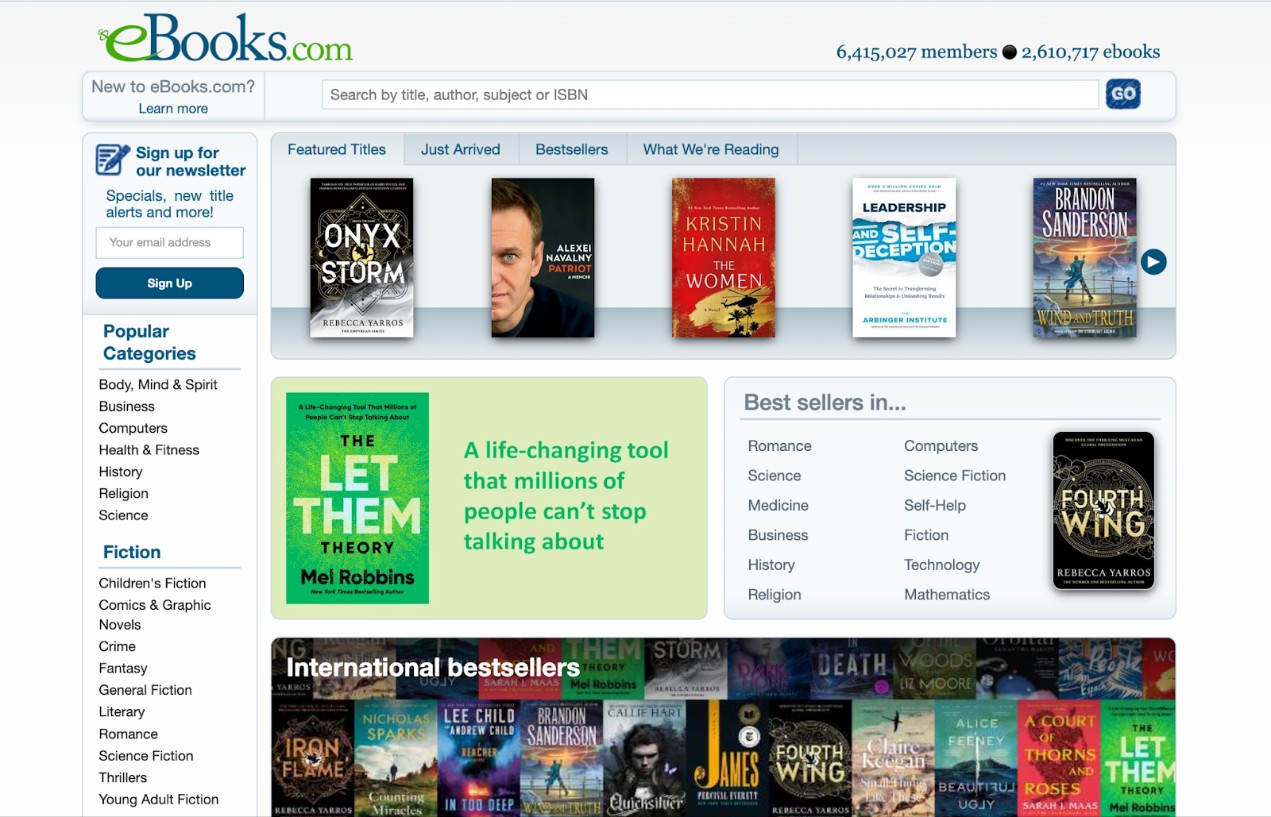
Task: Open the Bestsellers tab
Action: click(571, 149)
